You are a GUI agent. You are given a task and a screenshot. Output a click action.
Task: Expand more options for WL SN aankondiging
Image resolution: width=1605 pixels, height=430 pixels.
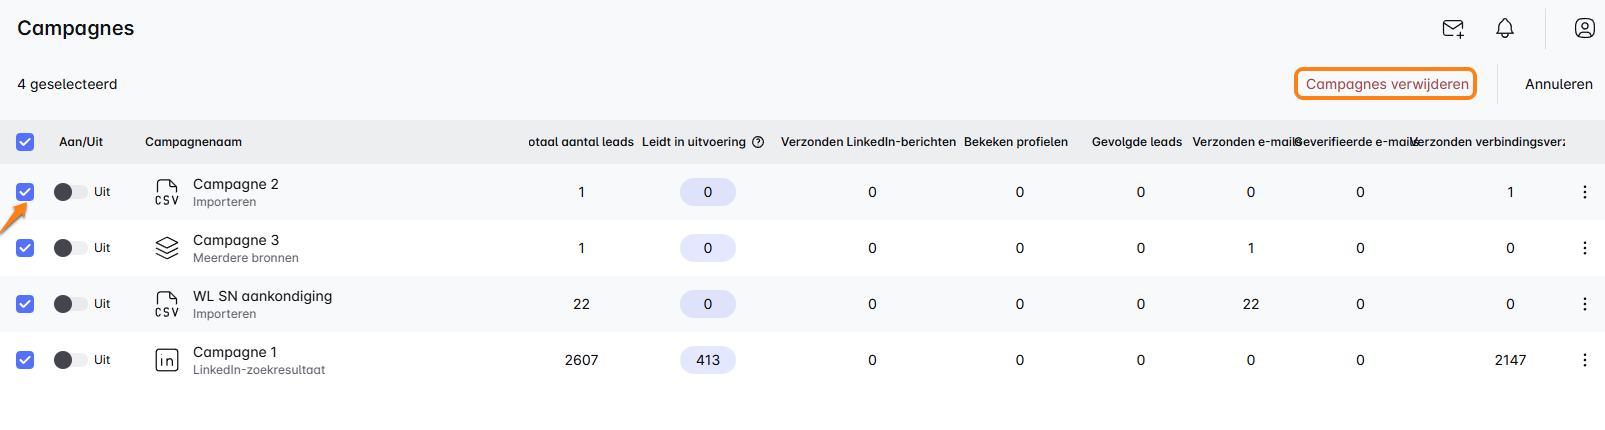tap(1585, 304)
